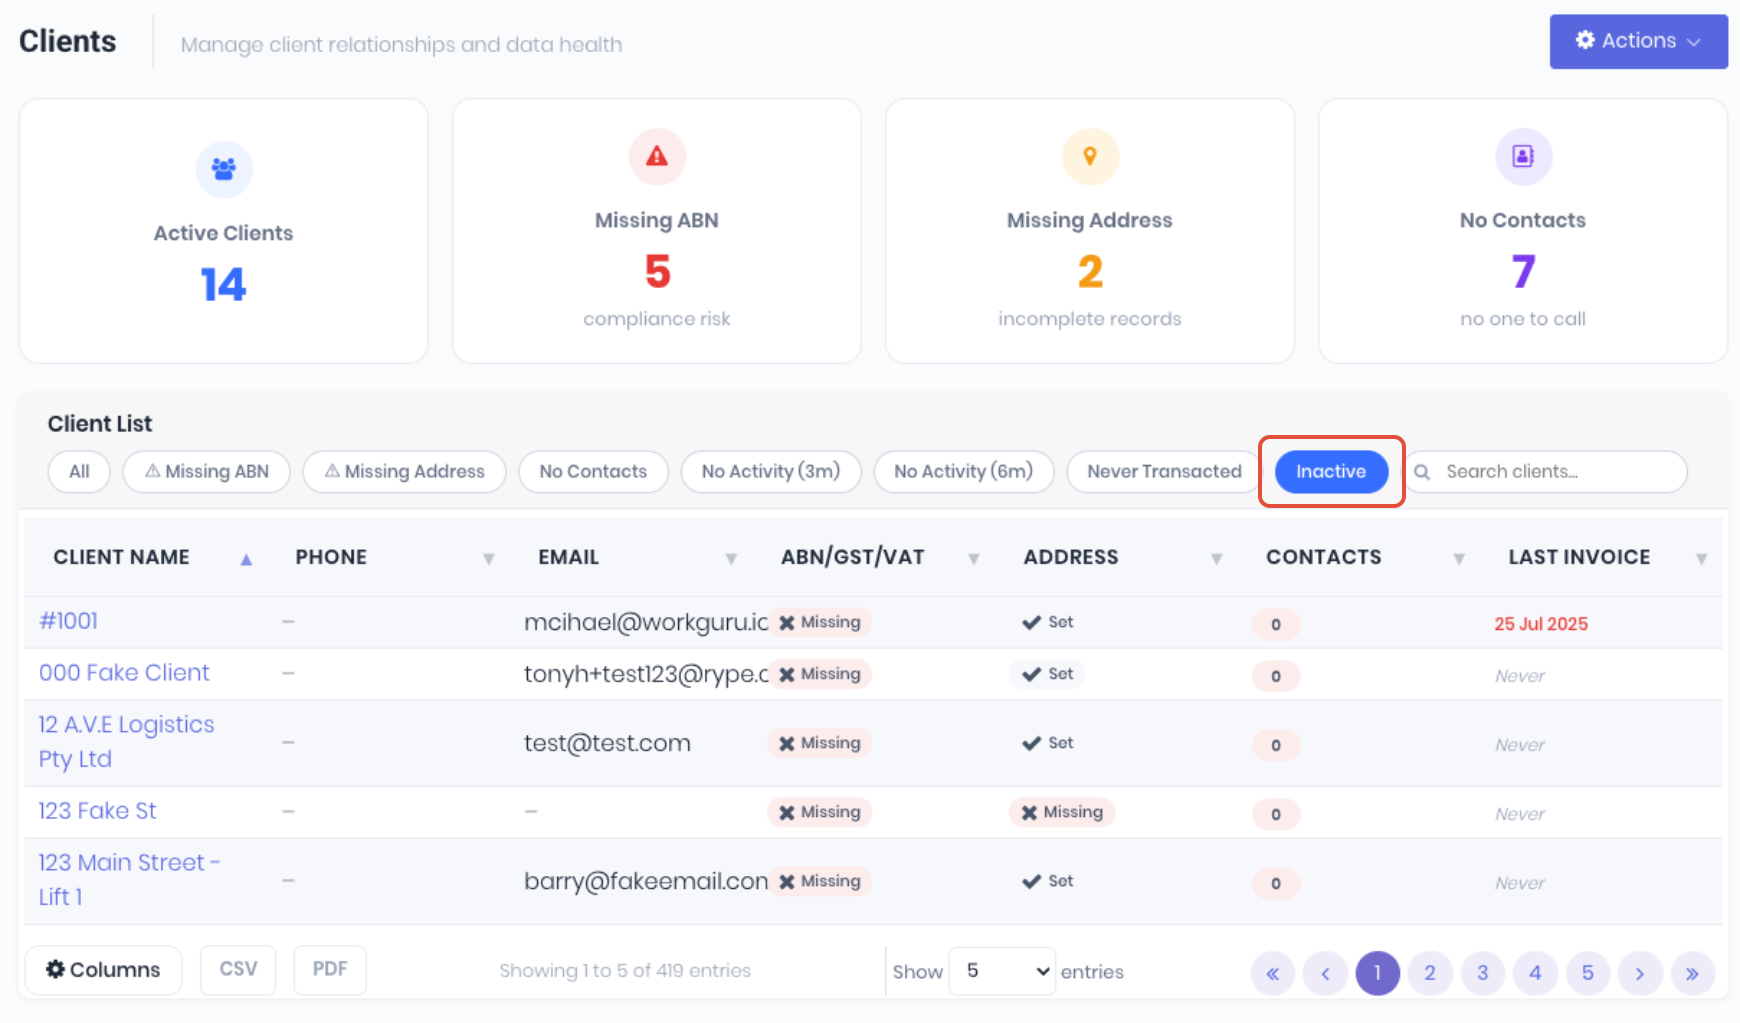Export the list as PDF

pos(330,970)
